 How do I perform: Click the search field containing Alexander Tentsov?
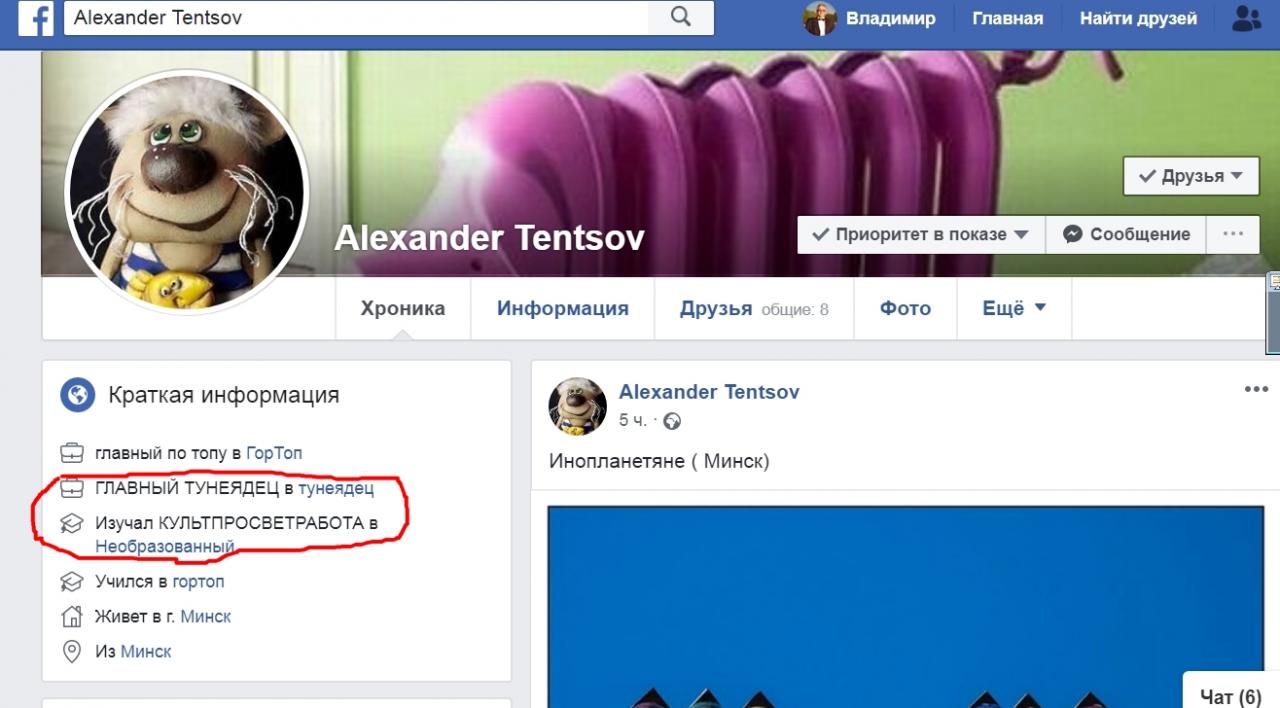point(356,17)
